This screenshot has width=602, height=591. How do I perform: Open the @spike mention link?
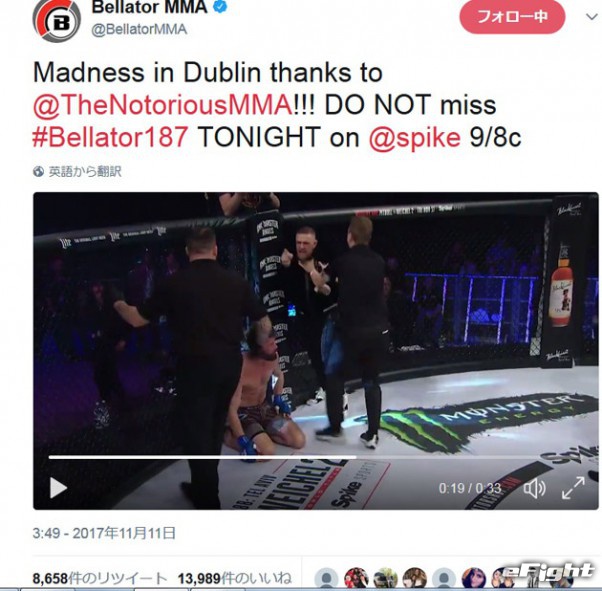414,137
